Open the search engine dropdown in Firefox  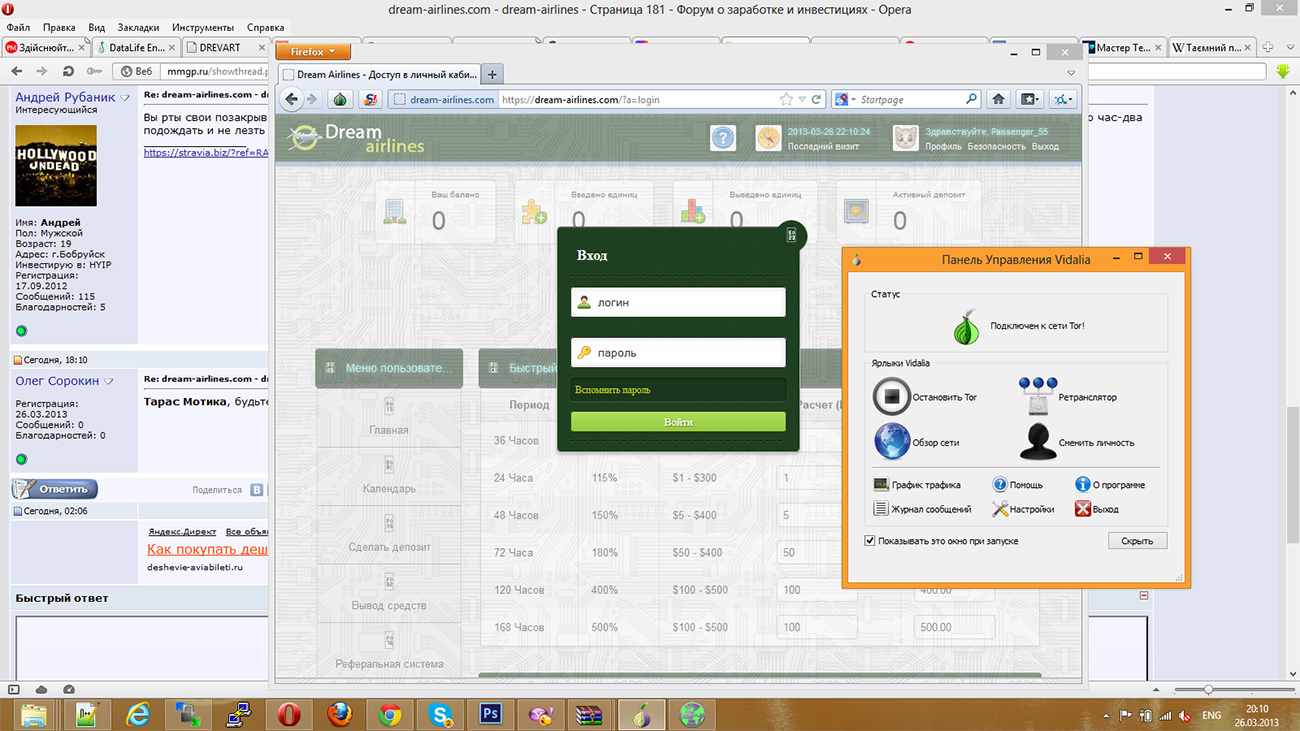pyautogui.click(x=844, y=100)
